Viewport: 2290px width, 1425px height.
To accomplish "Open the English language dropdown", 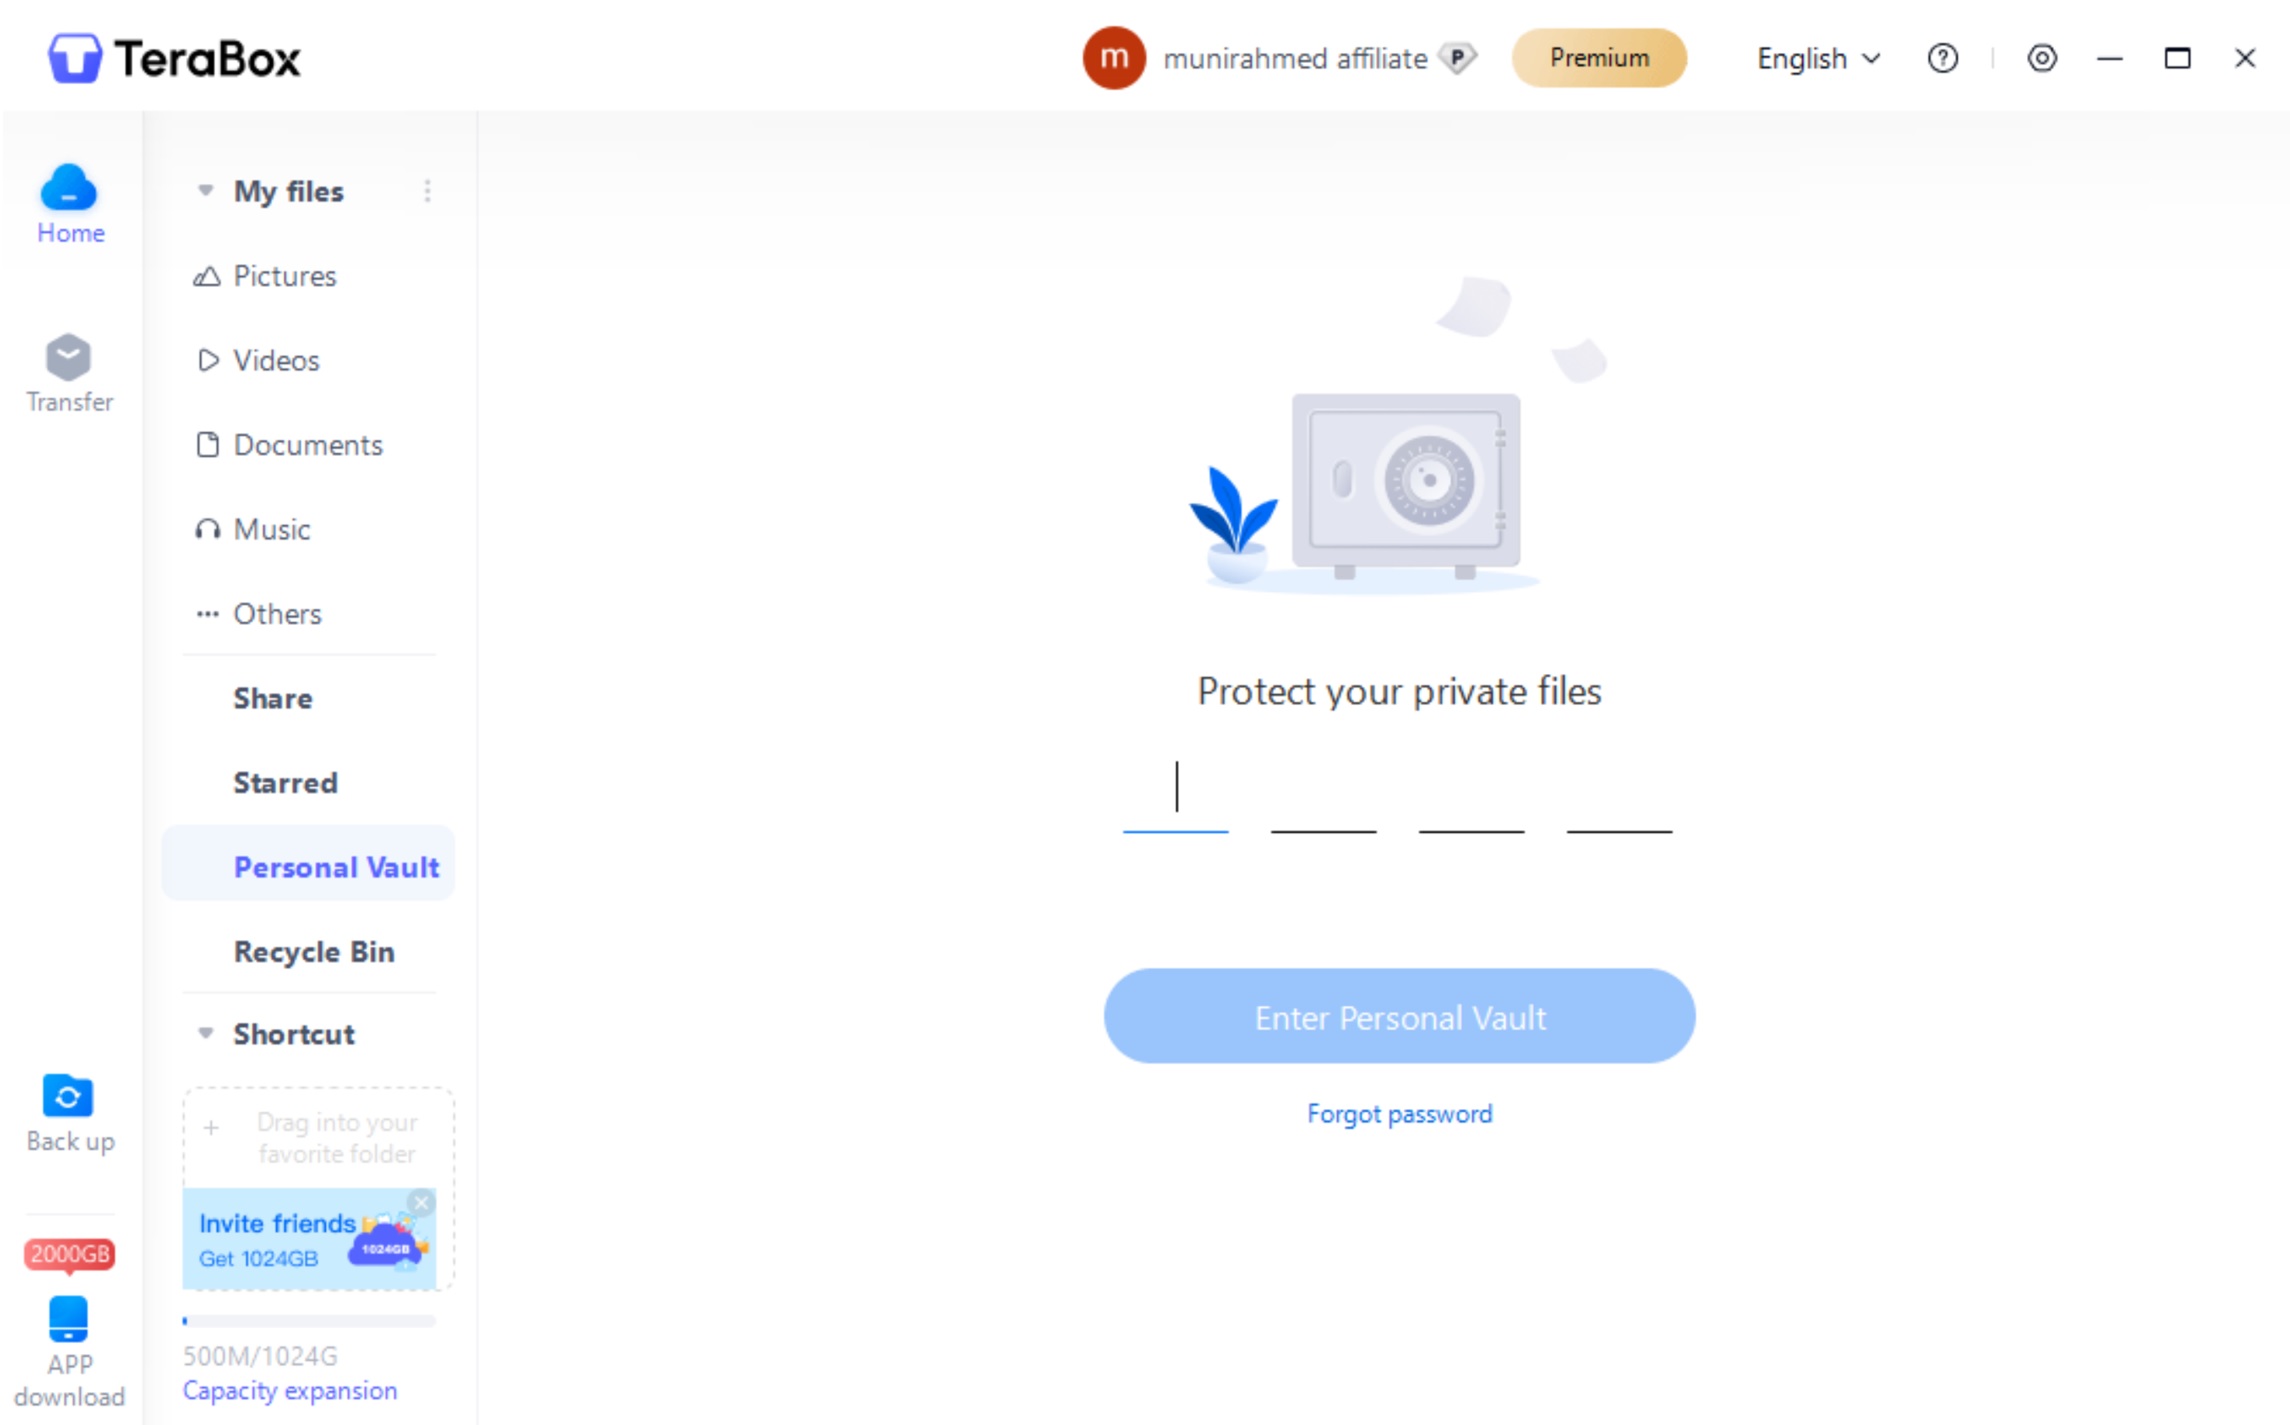I will pos(1819,59).
